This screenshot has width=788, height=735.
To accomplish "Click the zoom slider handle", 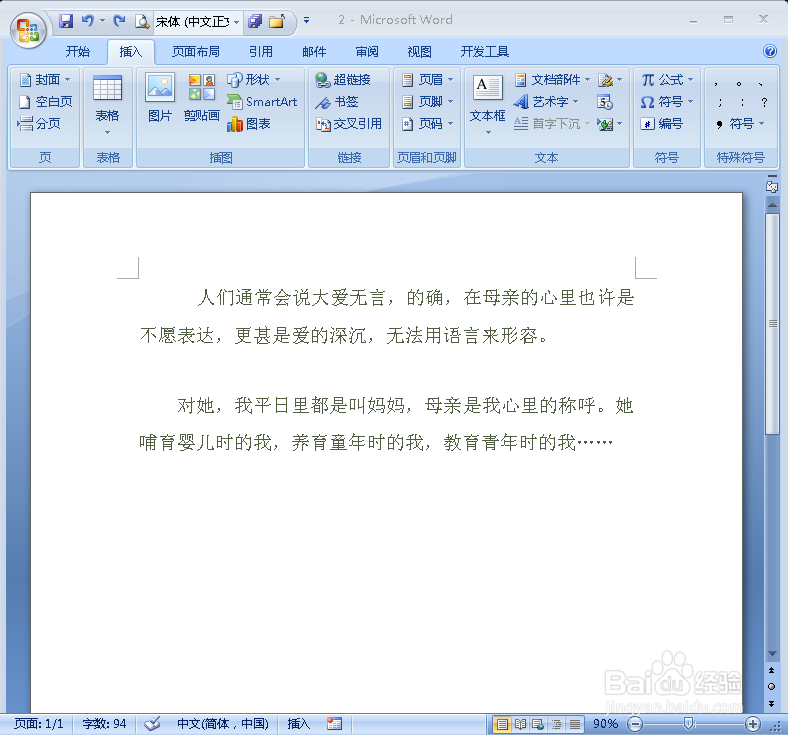I will tap(689, 724).
